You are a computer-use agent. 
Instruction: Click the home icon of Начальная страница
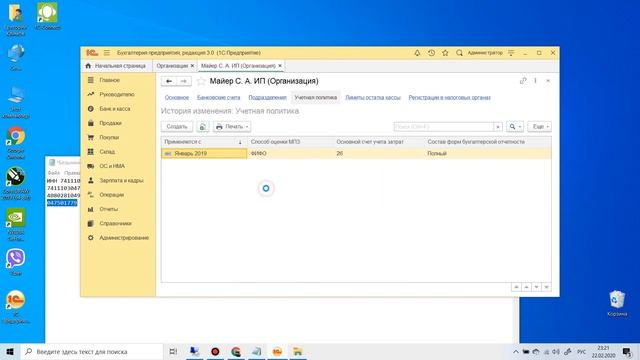click(88, 66)
